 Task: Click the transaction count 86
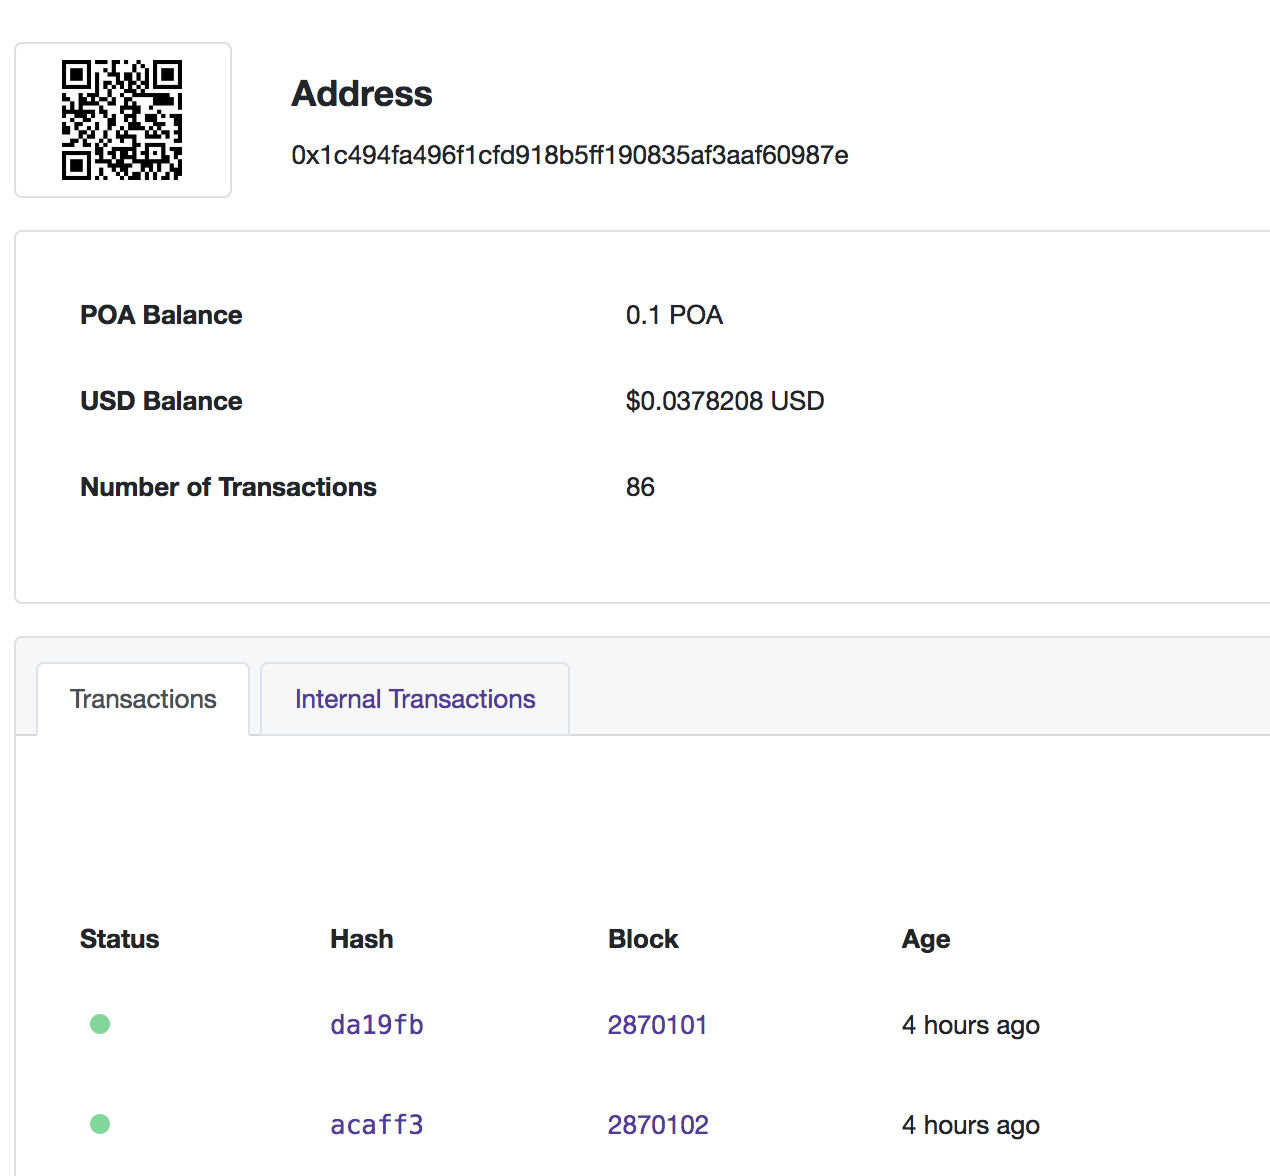tap(640, 487)
